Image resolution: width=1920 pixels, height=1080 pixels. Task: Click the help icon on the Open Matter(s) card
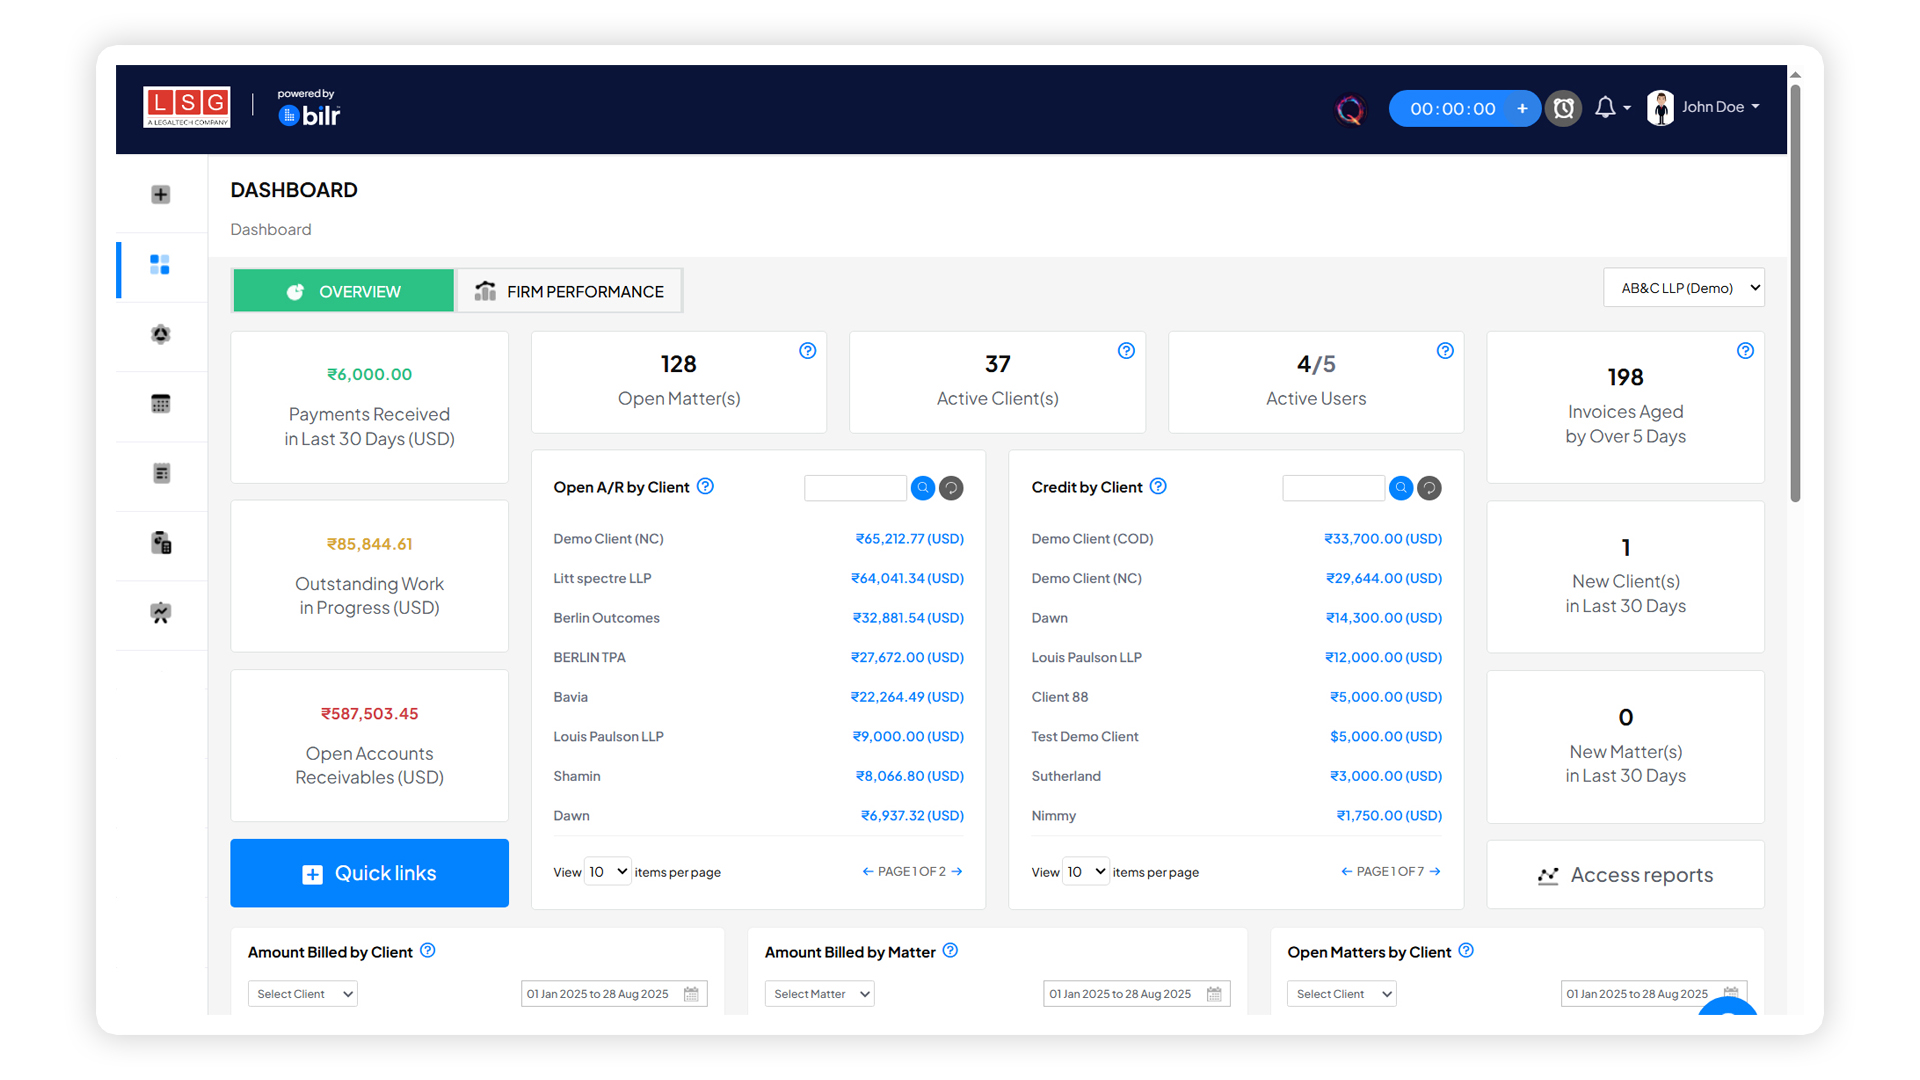point(808,351)
